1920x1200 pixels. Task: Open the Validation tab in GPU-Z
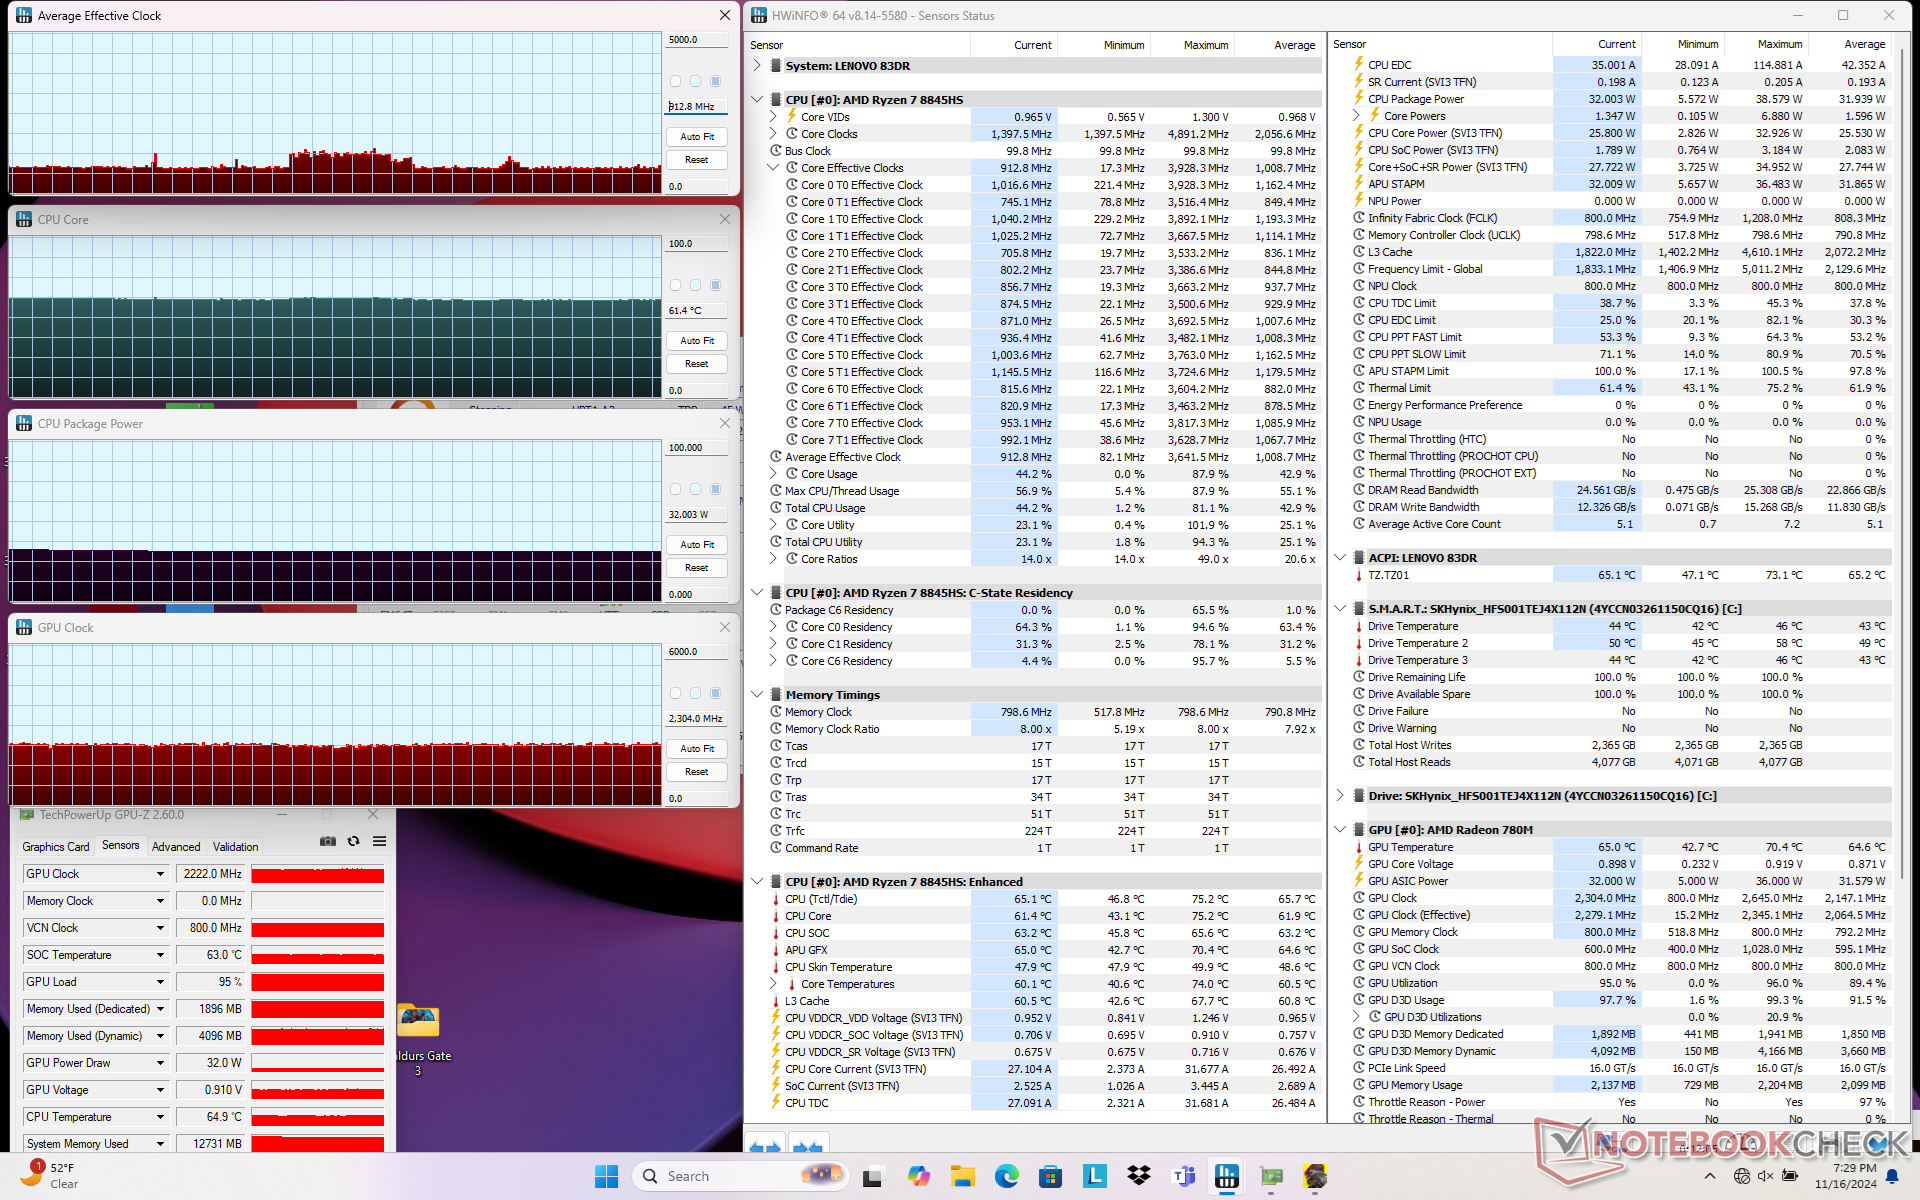coord(236,847)
